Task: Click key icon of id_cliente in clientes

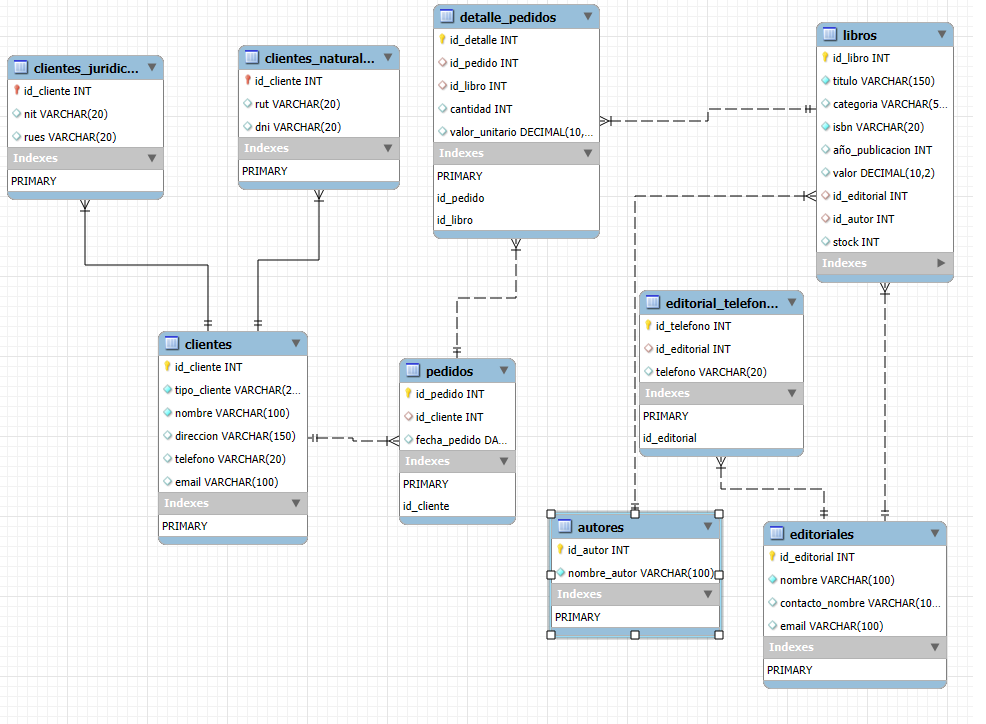Action: coord(167,367)
